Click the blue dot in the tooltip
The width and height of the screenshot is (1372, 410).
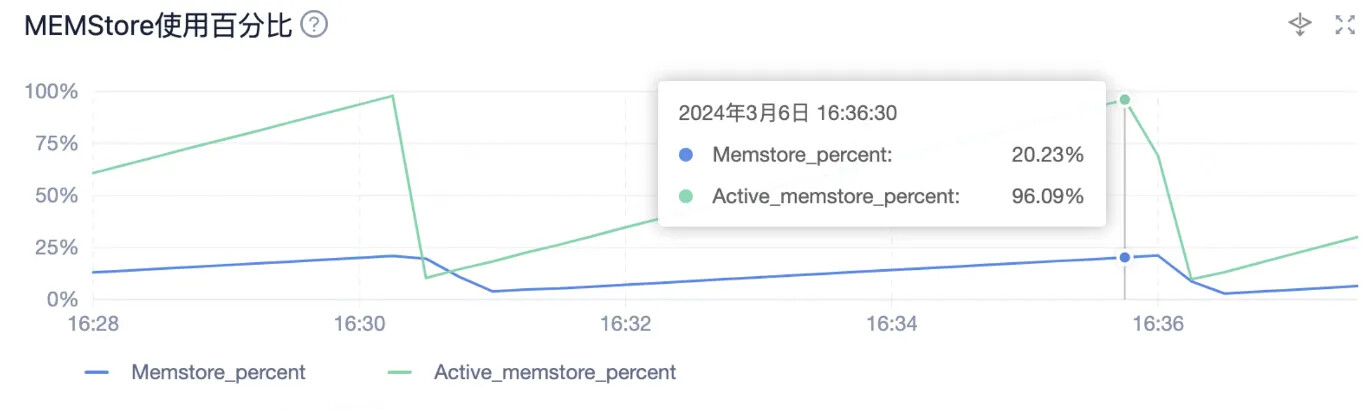pyautogui.click(x=685, y=155)
